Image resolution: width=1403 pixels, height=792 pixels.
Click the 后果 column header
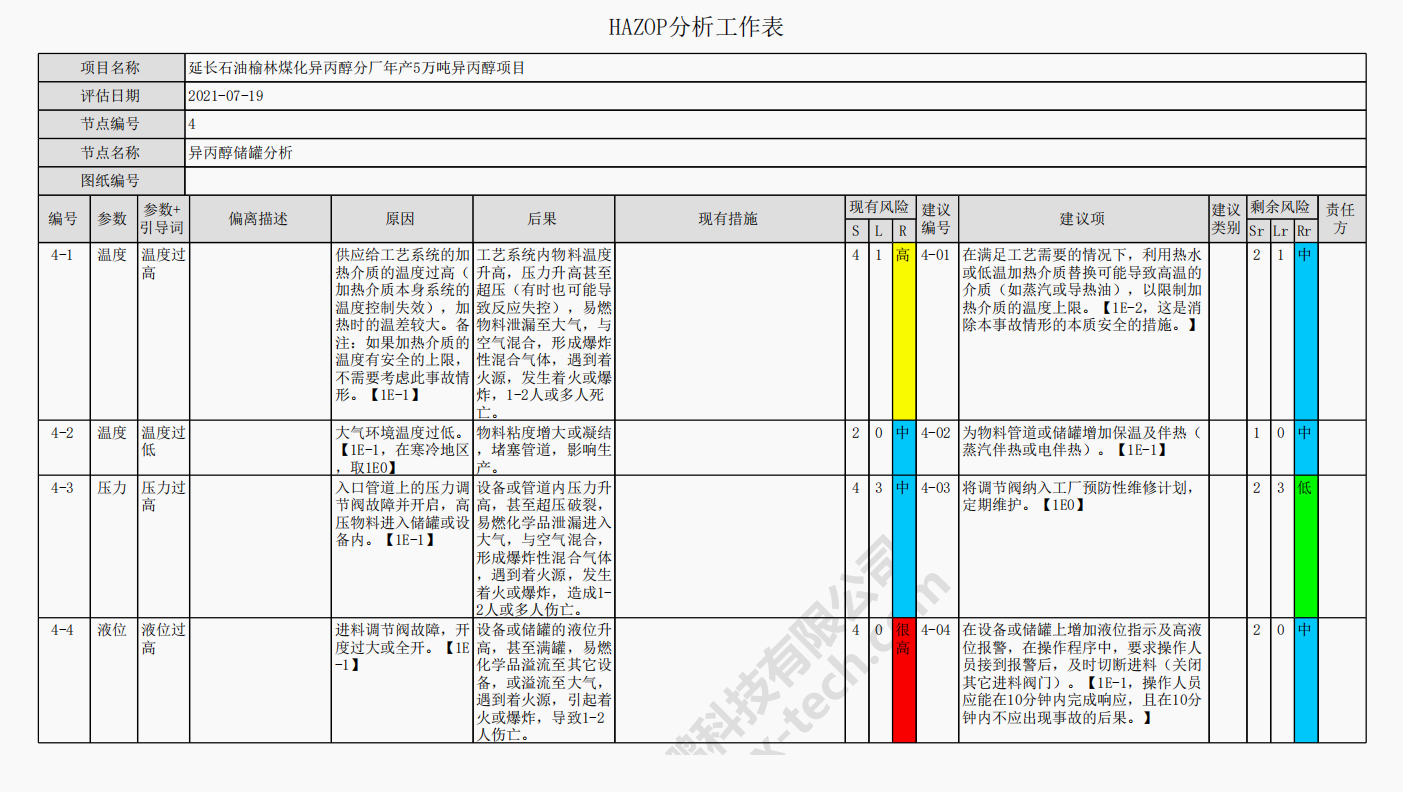click(544, 219)
